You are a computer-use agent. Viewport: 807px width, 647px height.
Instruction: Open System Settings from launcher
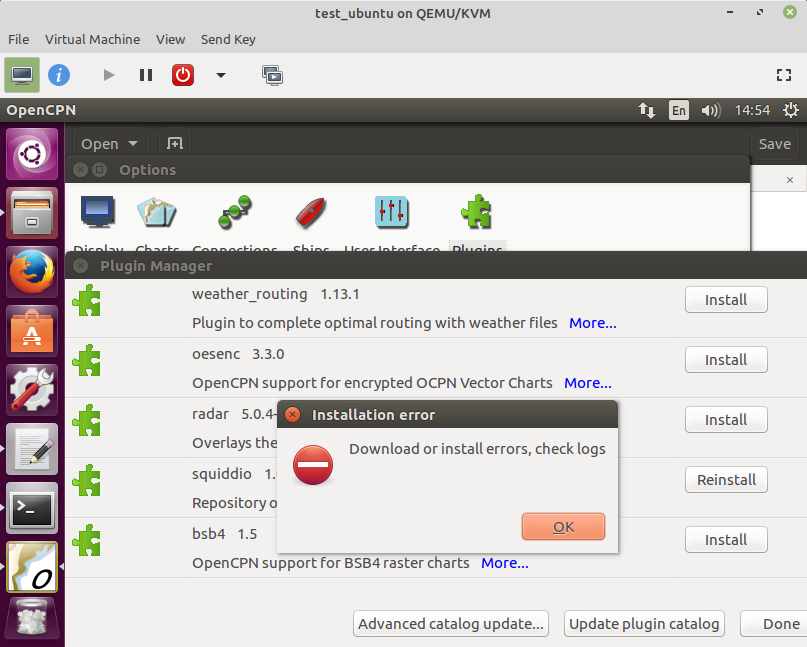click(x=32, y=390)
